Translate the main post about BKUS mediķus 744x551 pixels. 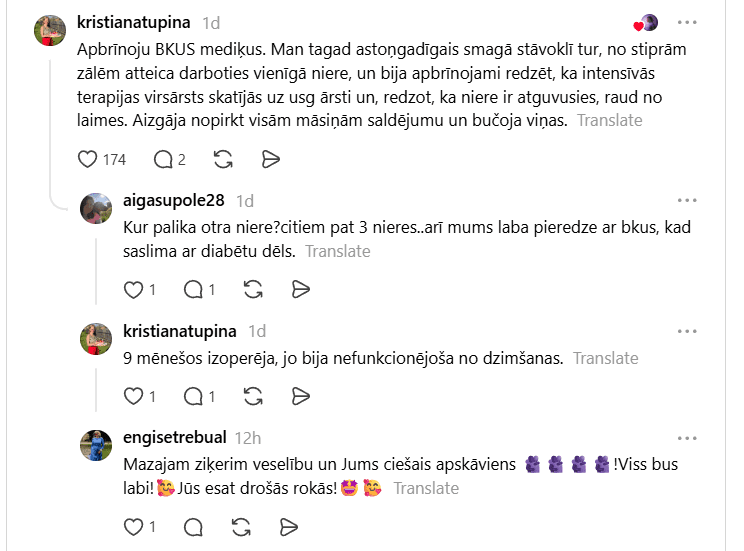(609, 121)
